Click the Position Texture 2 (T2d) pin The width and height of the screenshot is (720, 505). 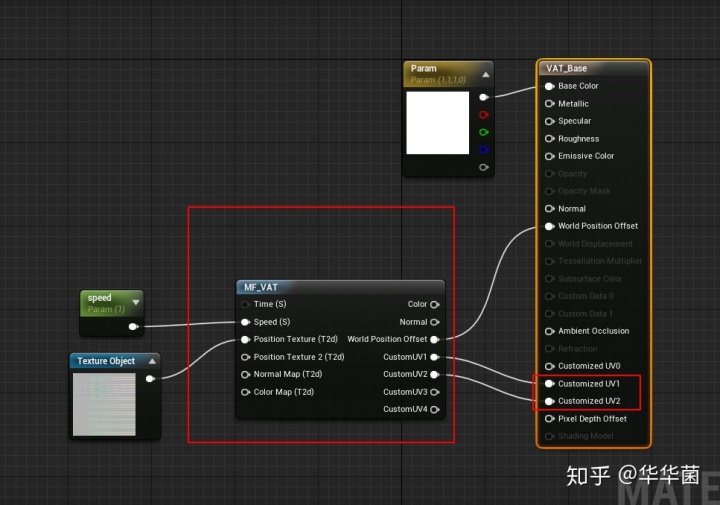pyautogui.click(x=245, y=357)
